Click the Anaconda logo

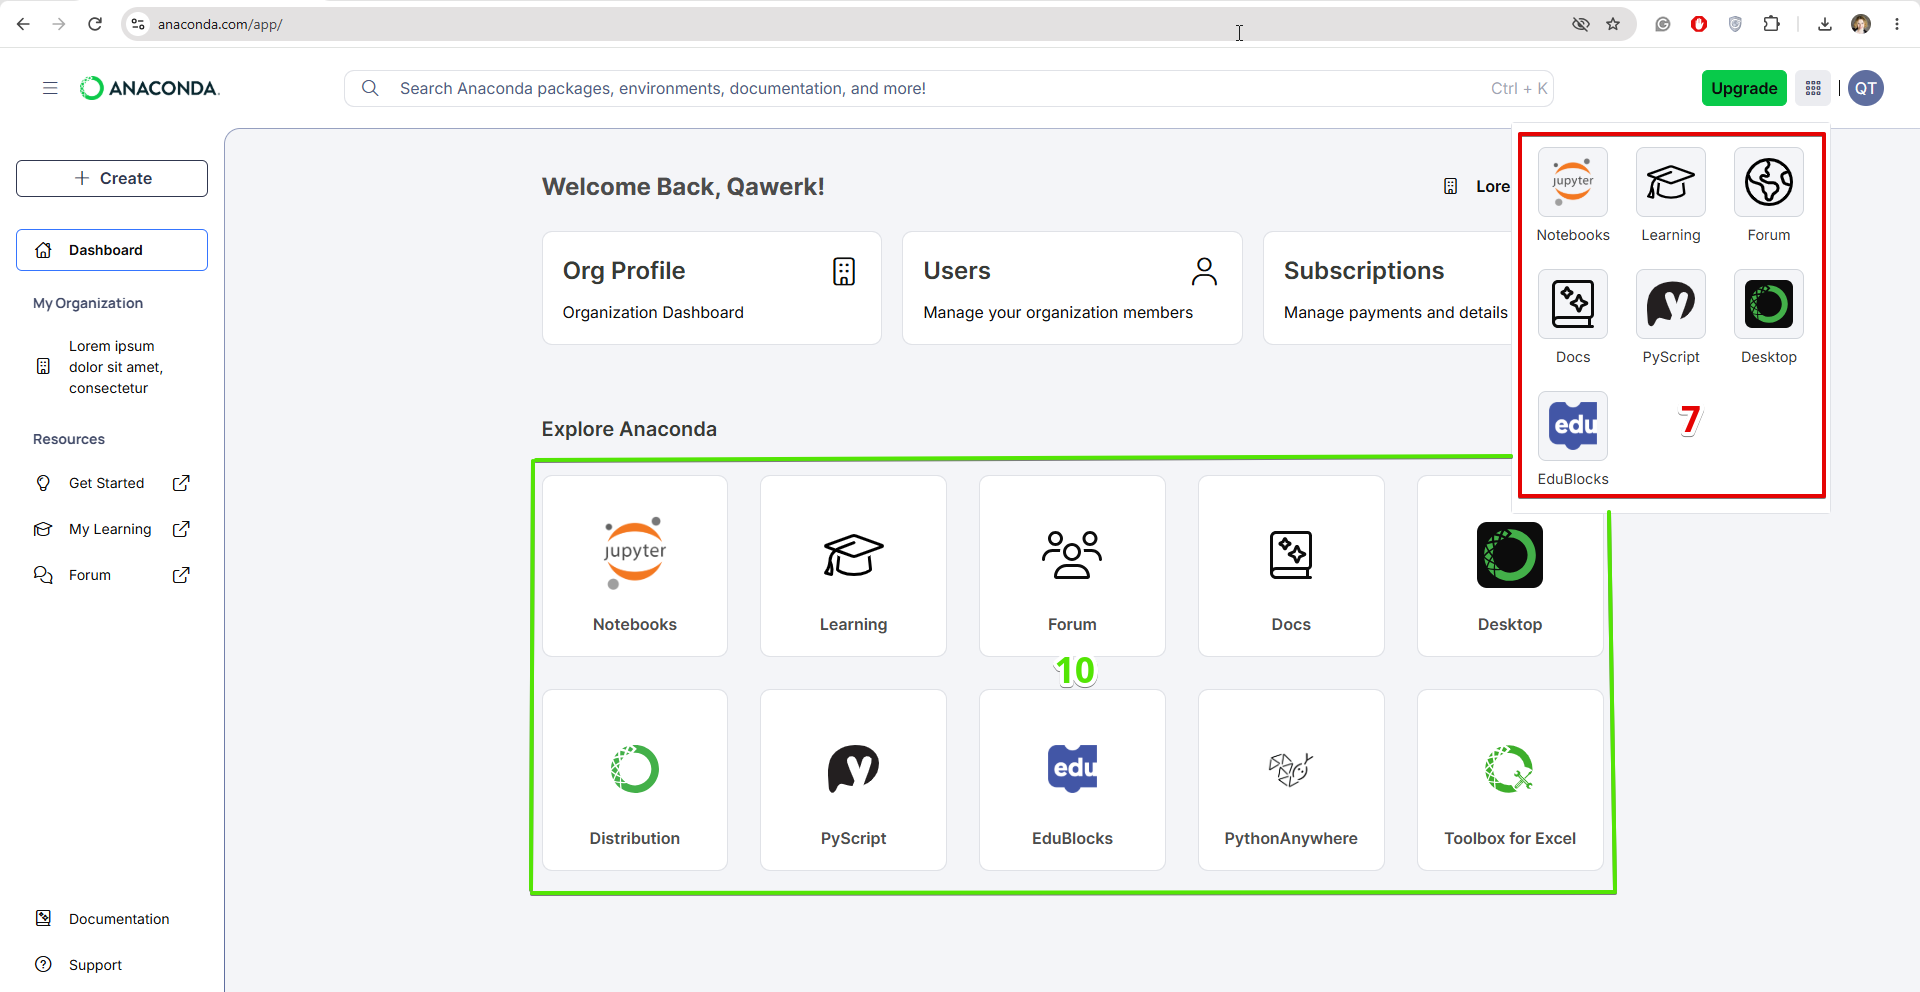[x=149, y=88]
